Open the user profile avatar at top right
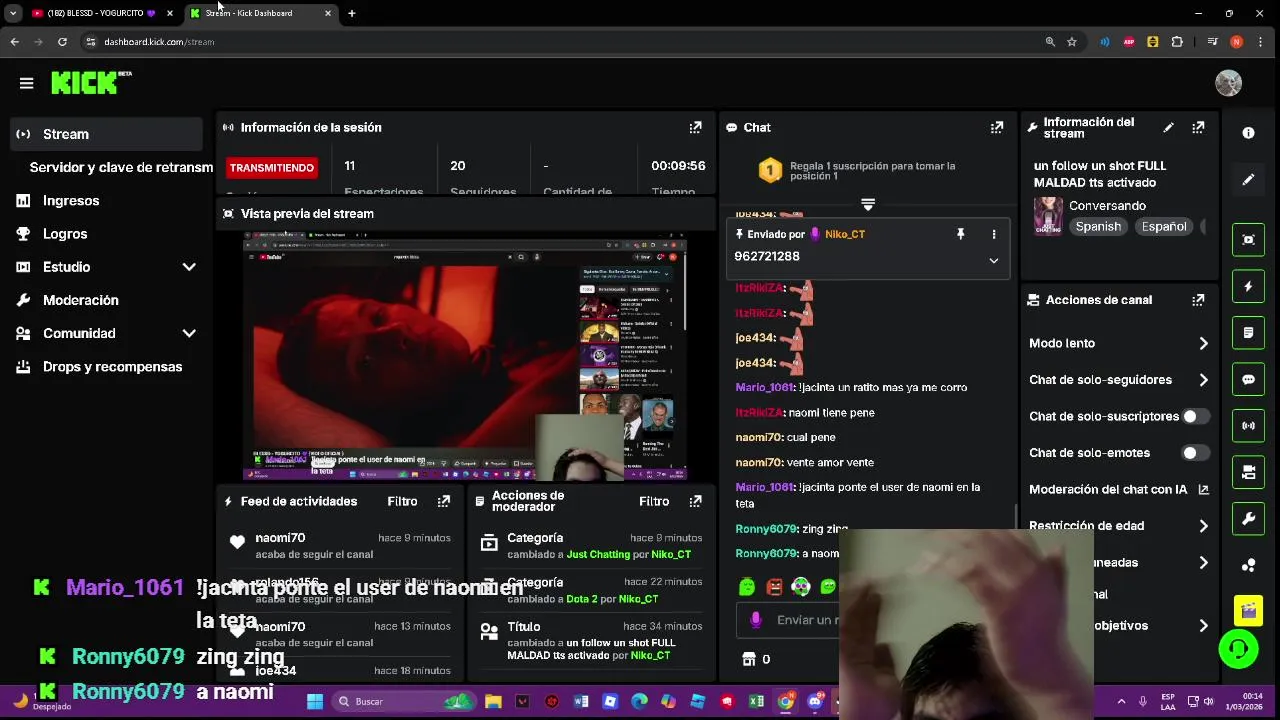The height and width of the screenshot is (720, 1280). click(x=1228, y=83)
